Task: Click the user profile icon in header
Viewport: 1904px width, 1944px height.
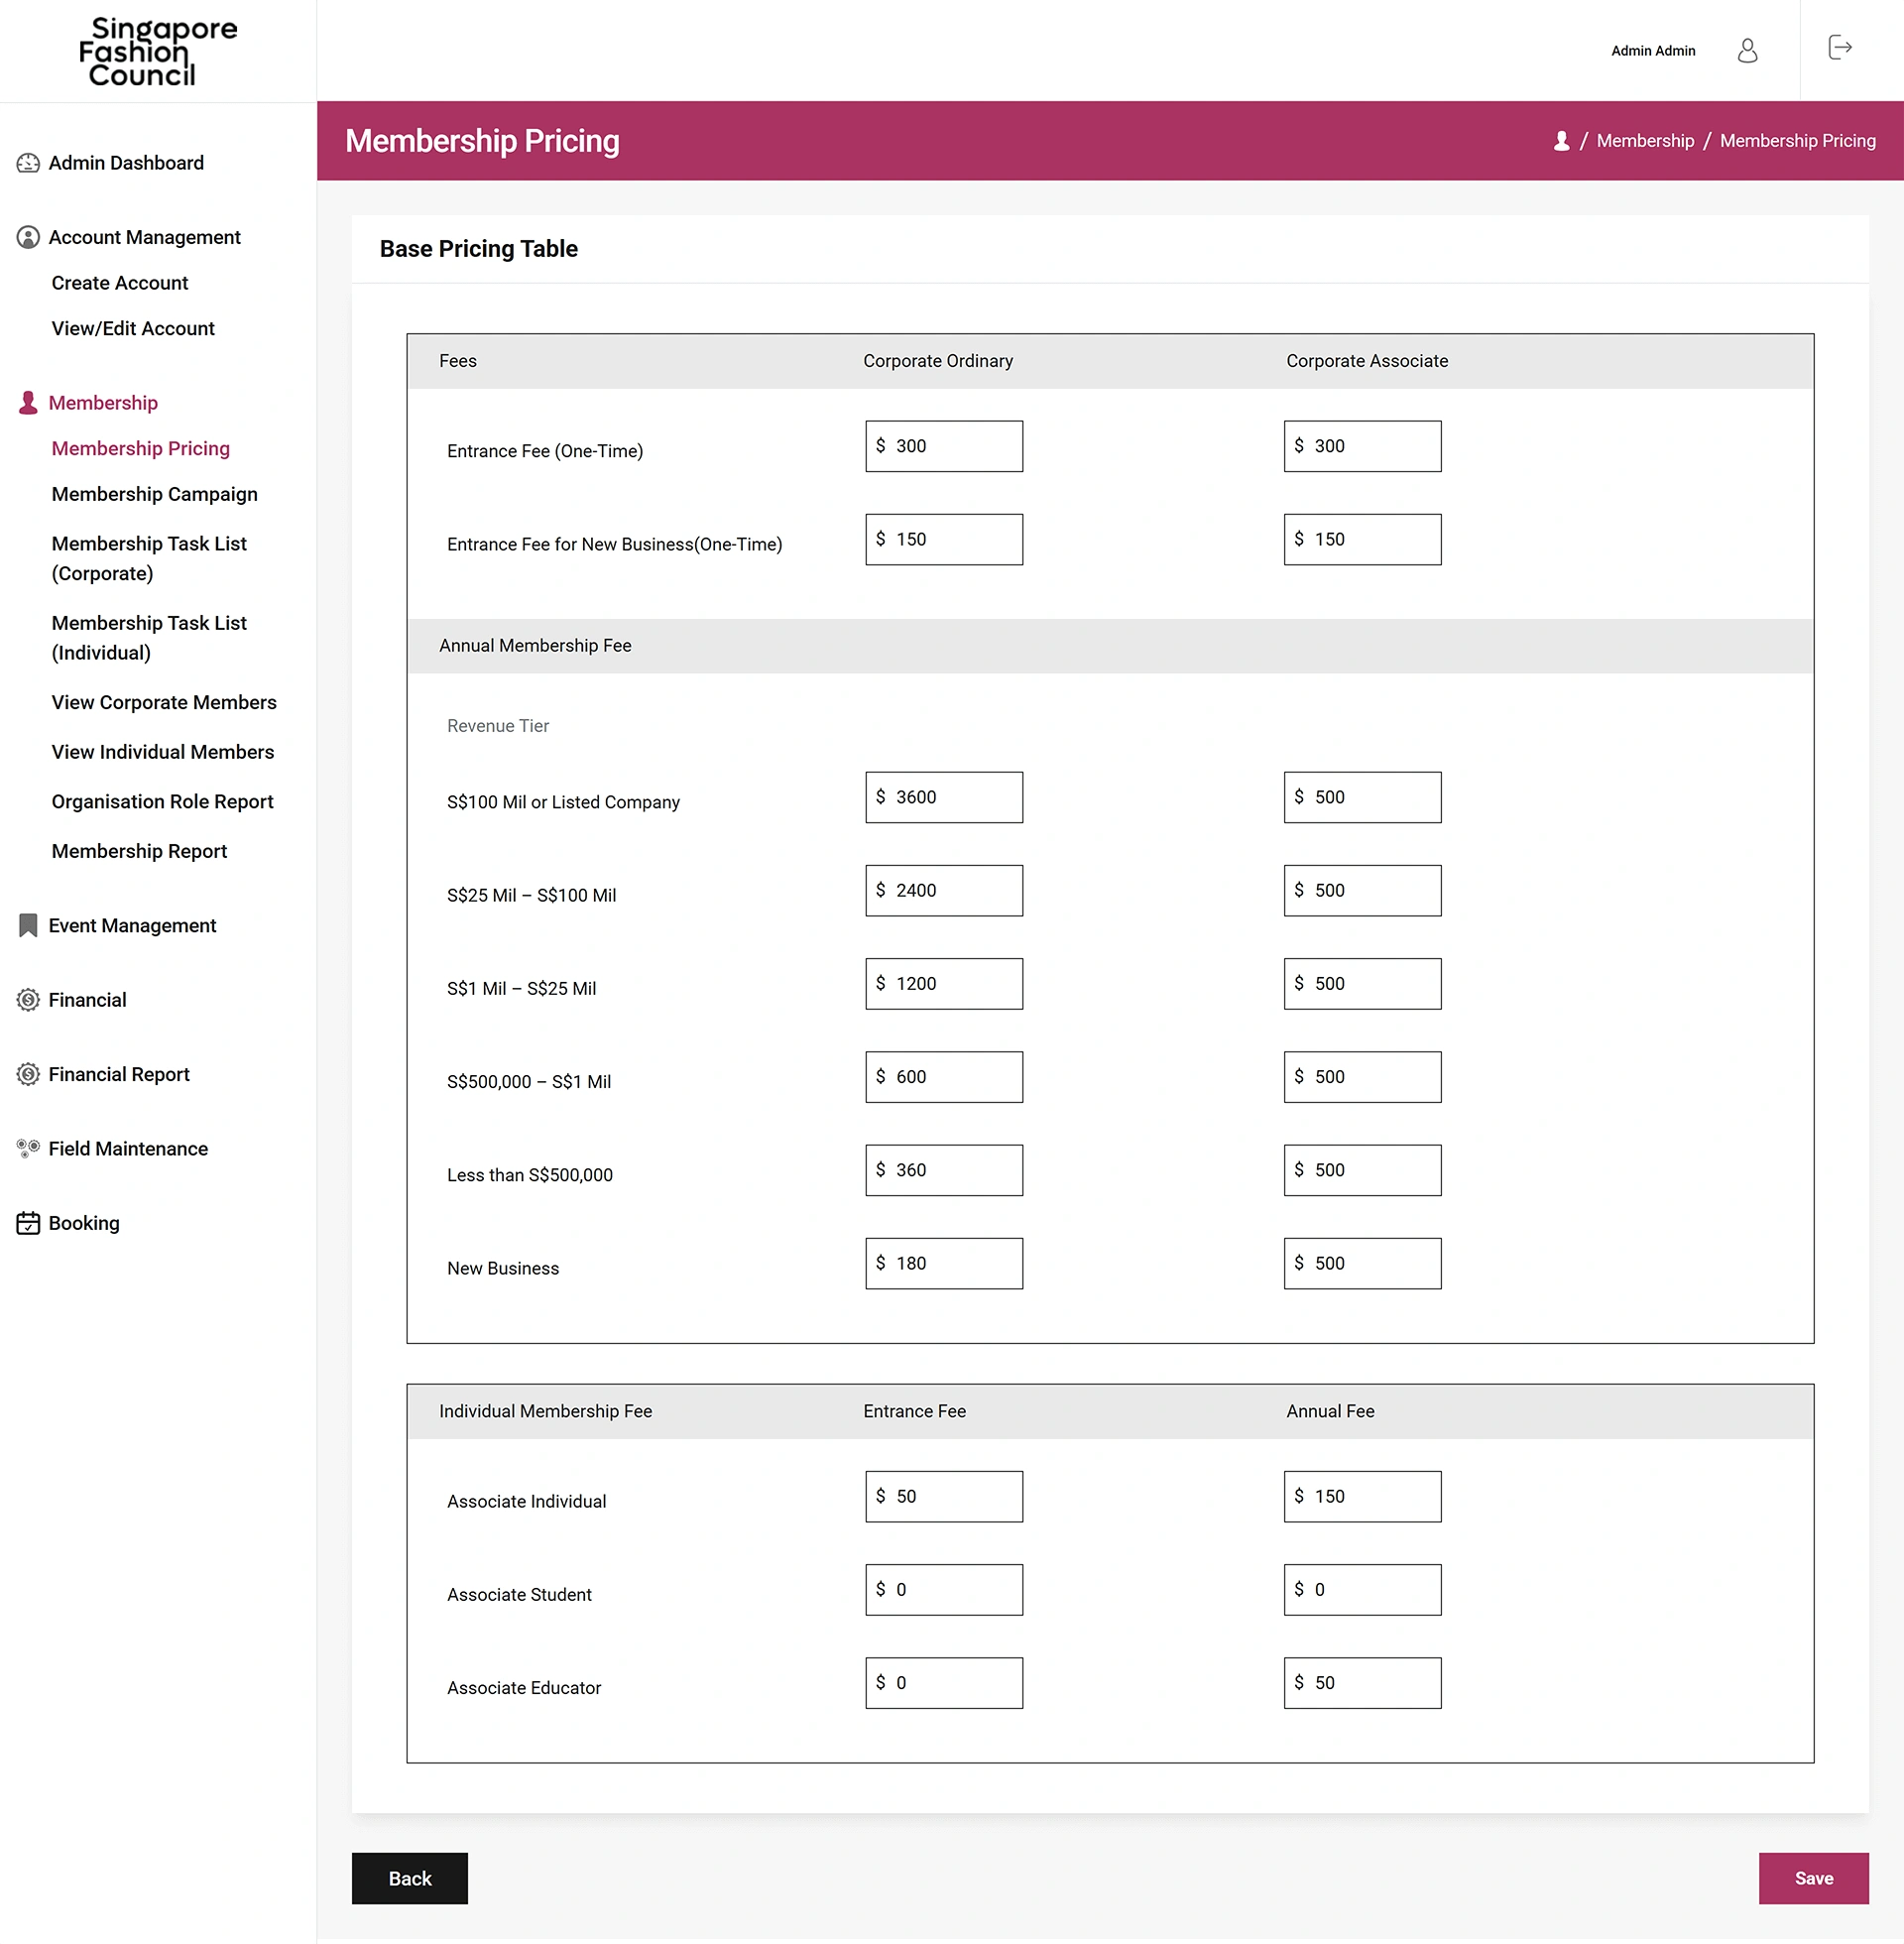Action: pos(1747,50)
